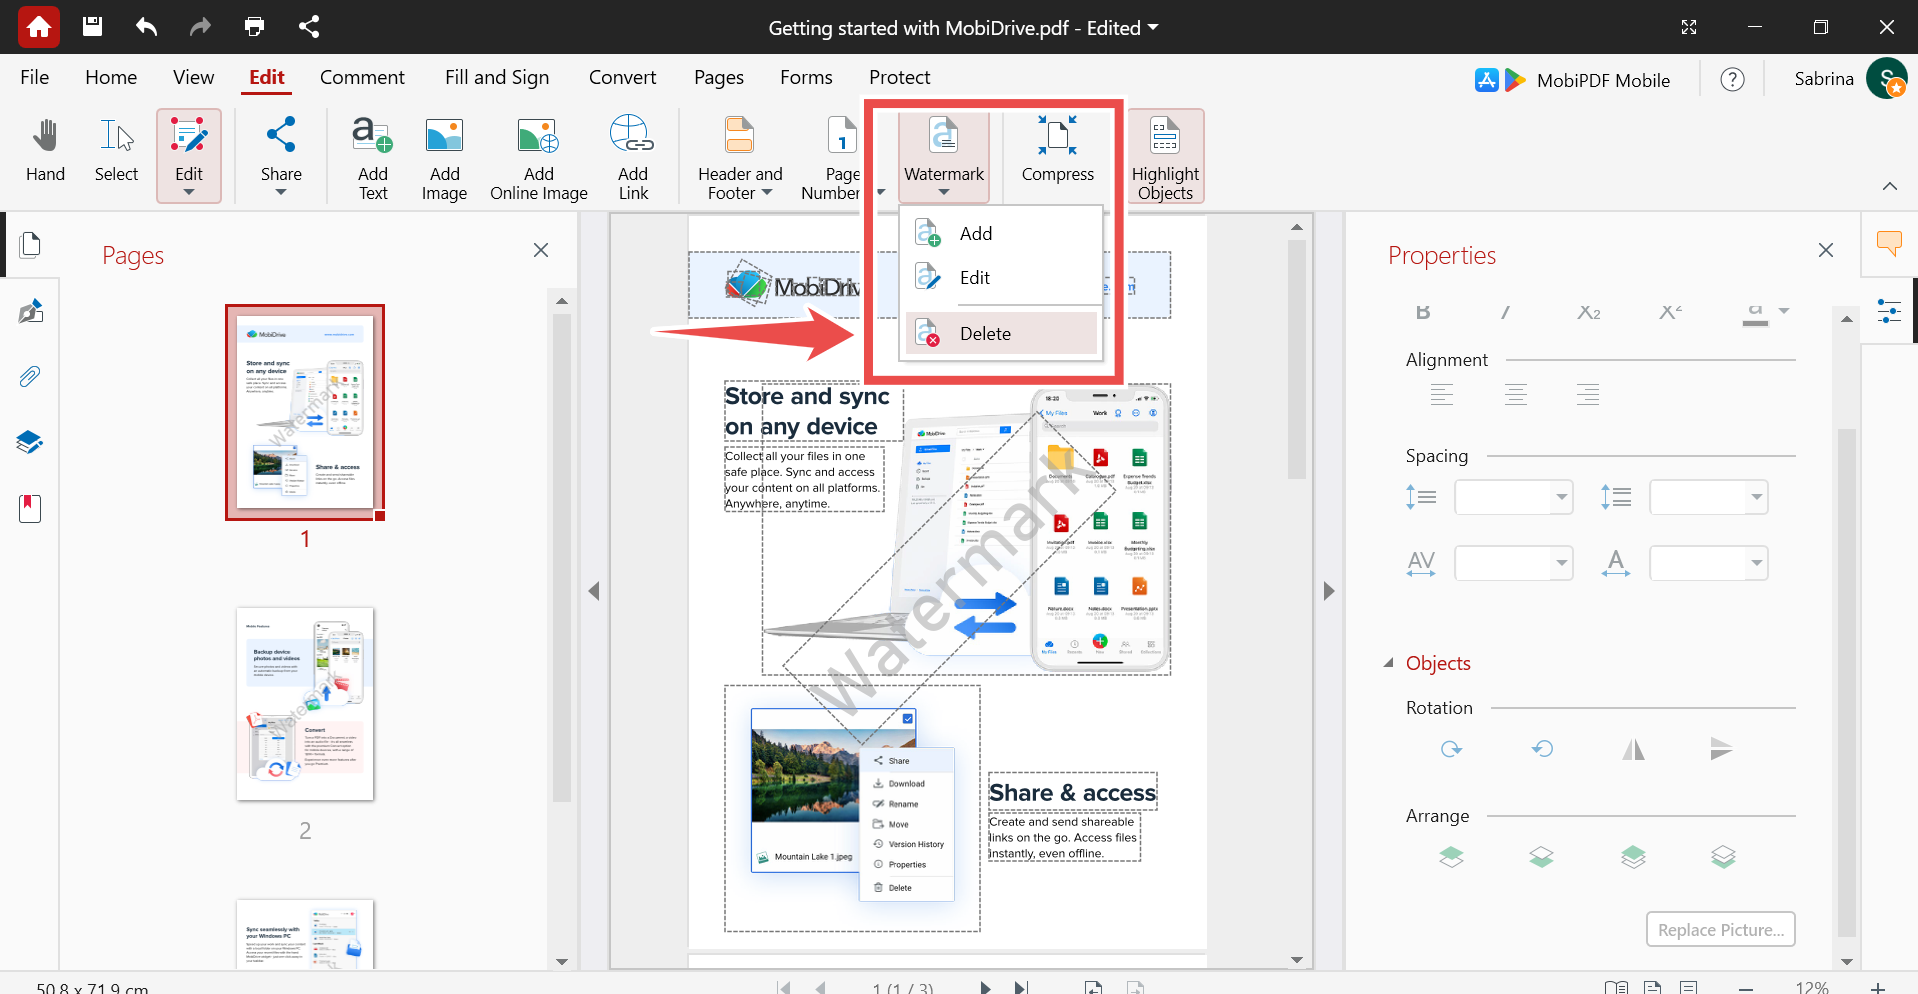This screenshot has height=994, width=1918.
Task: Share the file from the title bar
Action: pos(308,27)
